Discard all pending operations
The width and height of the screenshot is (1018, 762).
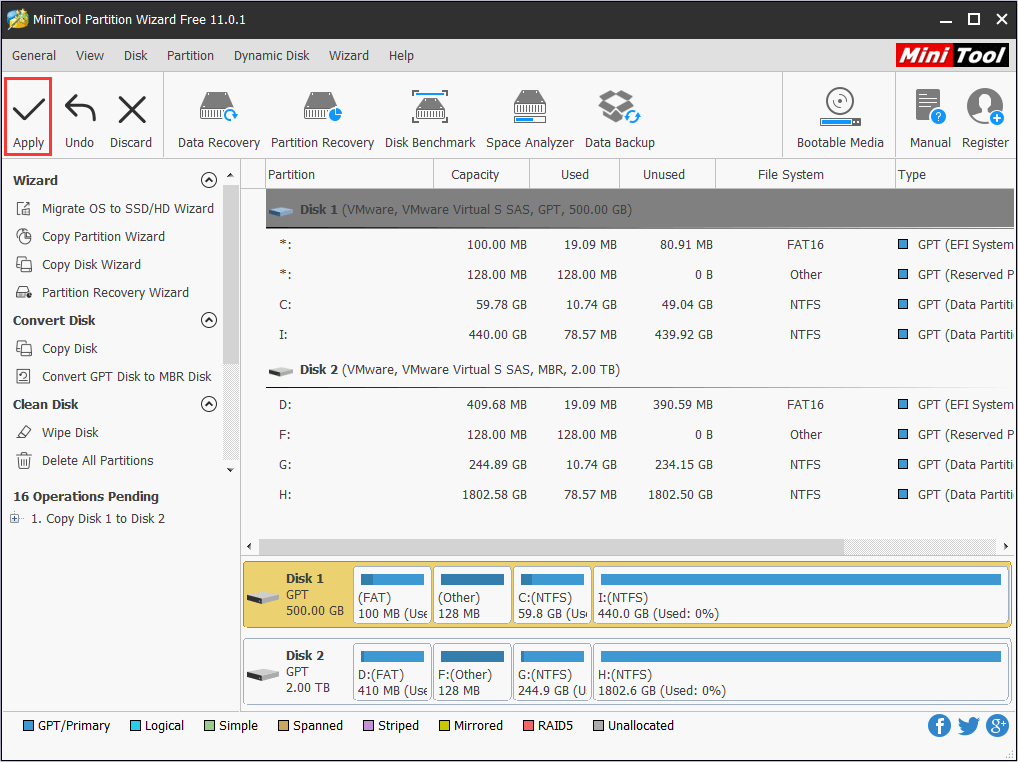(x=131, y=122)
